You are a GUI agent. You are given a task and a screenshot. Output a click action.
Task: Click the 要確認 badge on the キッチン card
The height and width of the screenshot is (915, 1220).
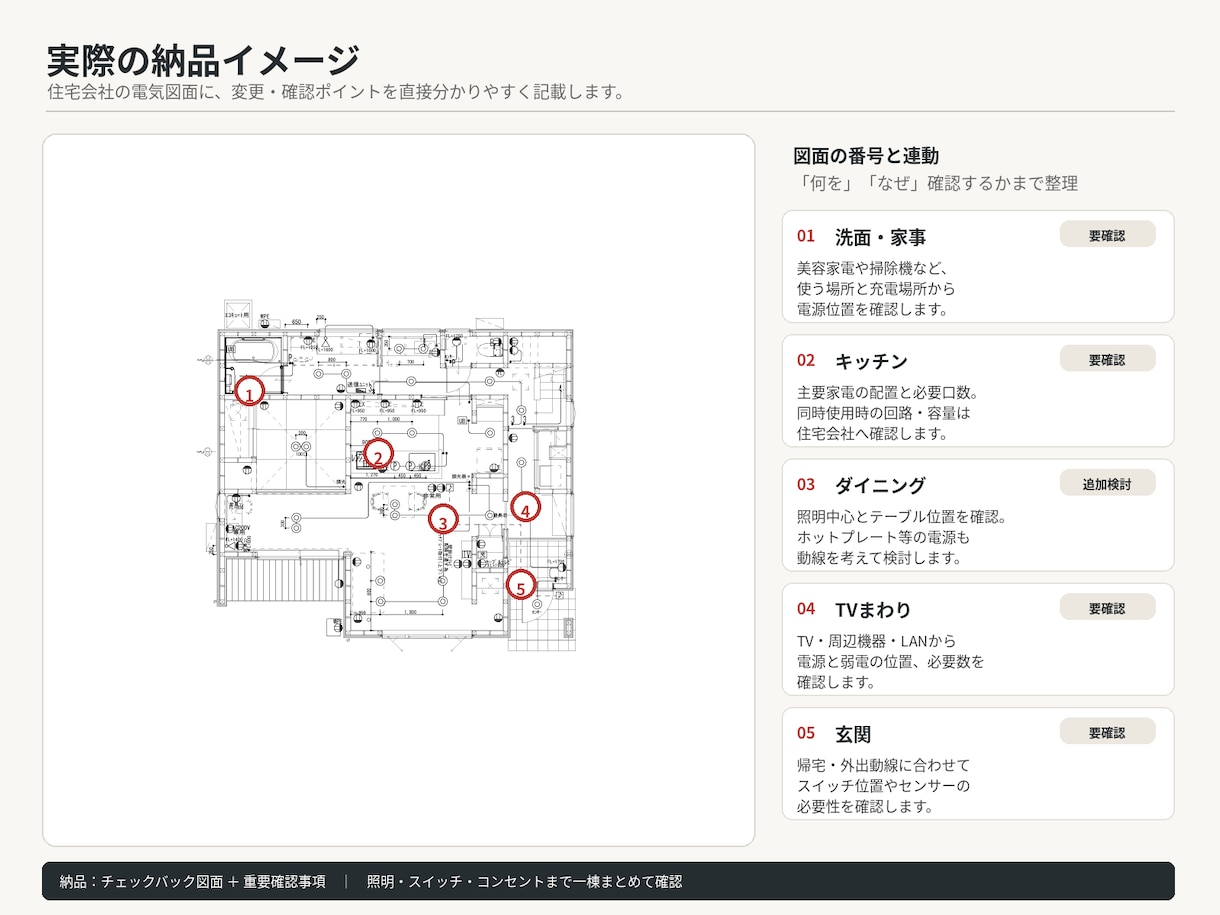pos(1107,359)
